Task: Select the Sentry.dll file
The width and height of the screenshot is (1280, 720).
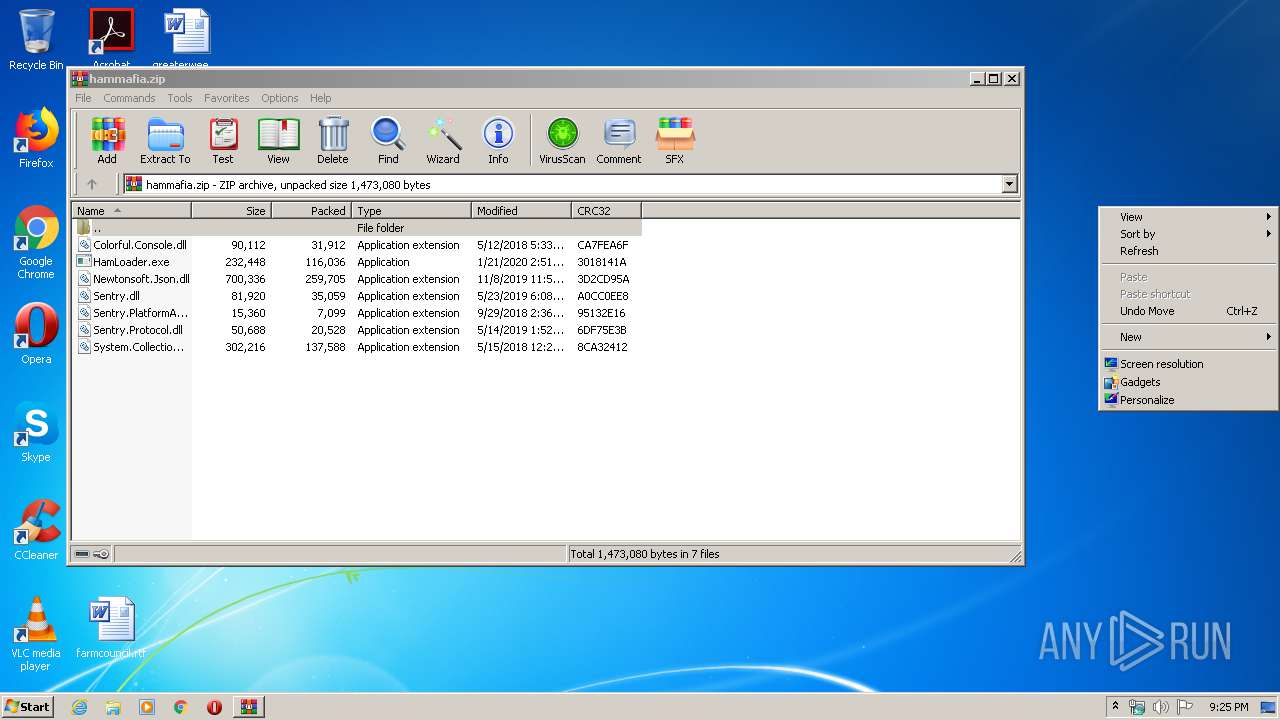Action: pyautogui.click(x=357, y=296)
